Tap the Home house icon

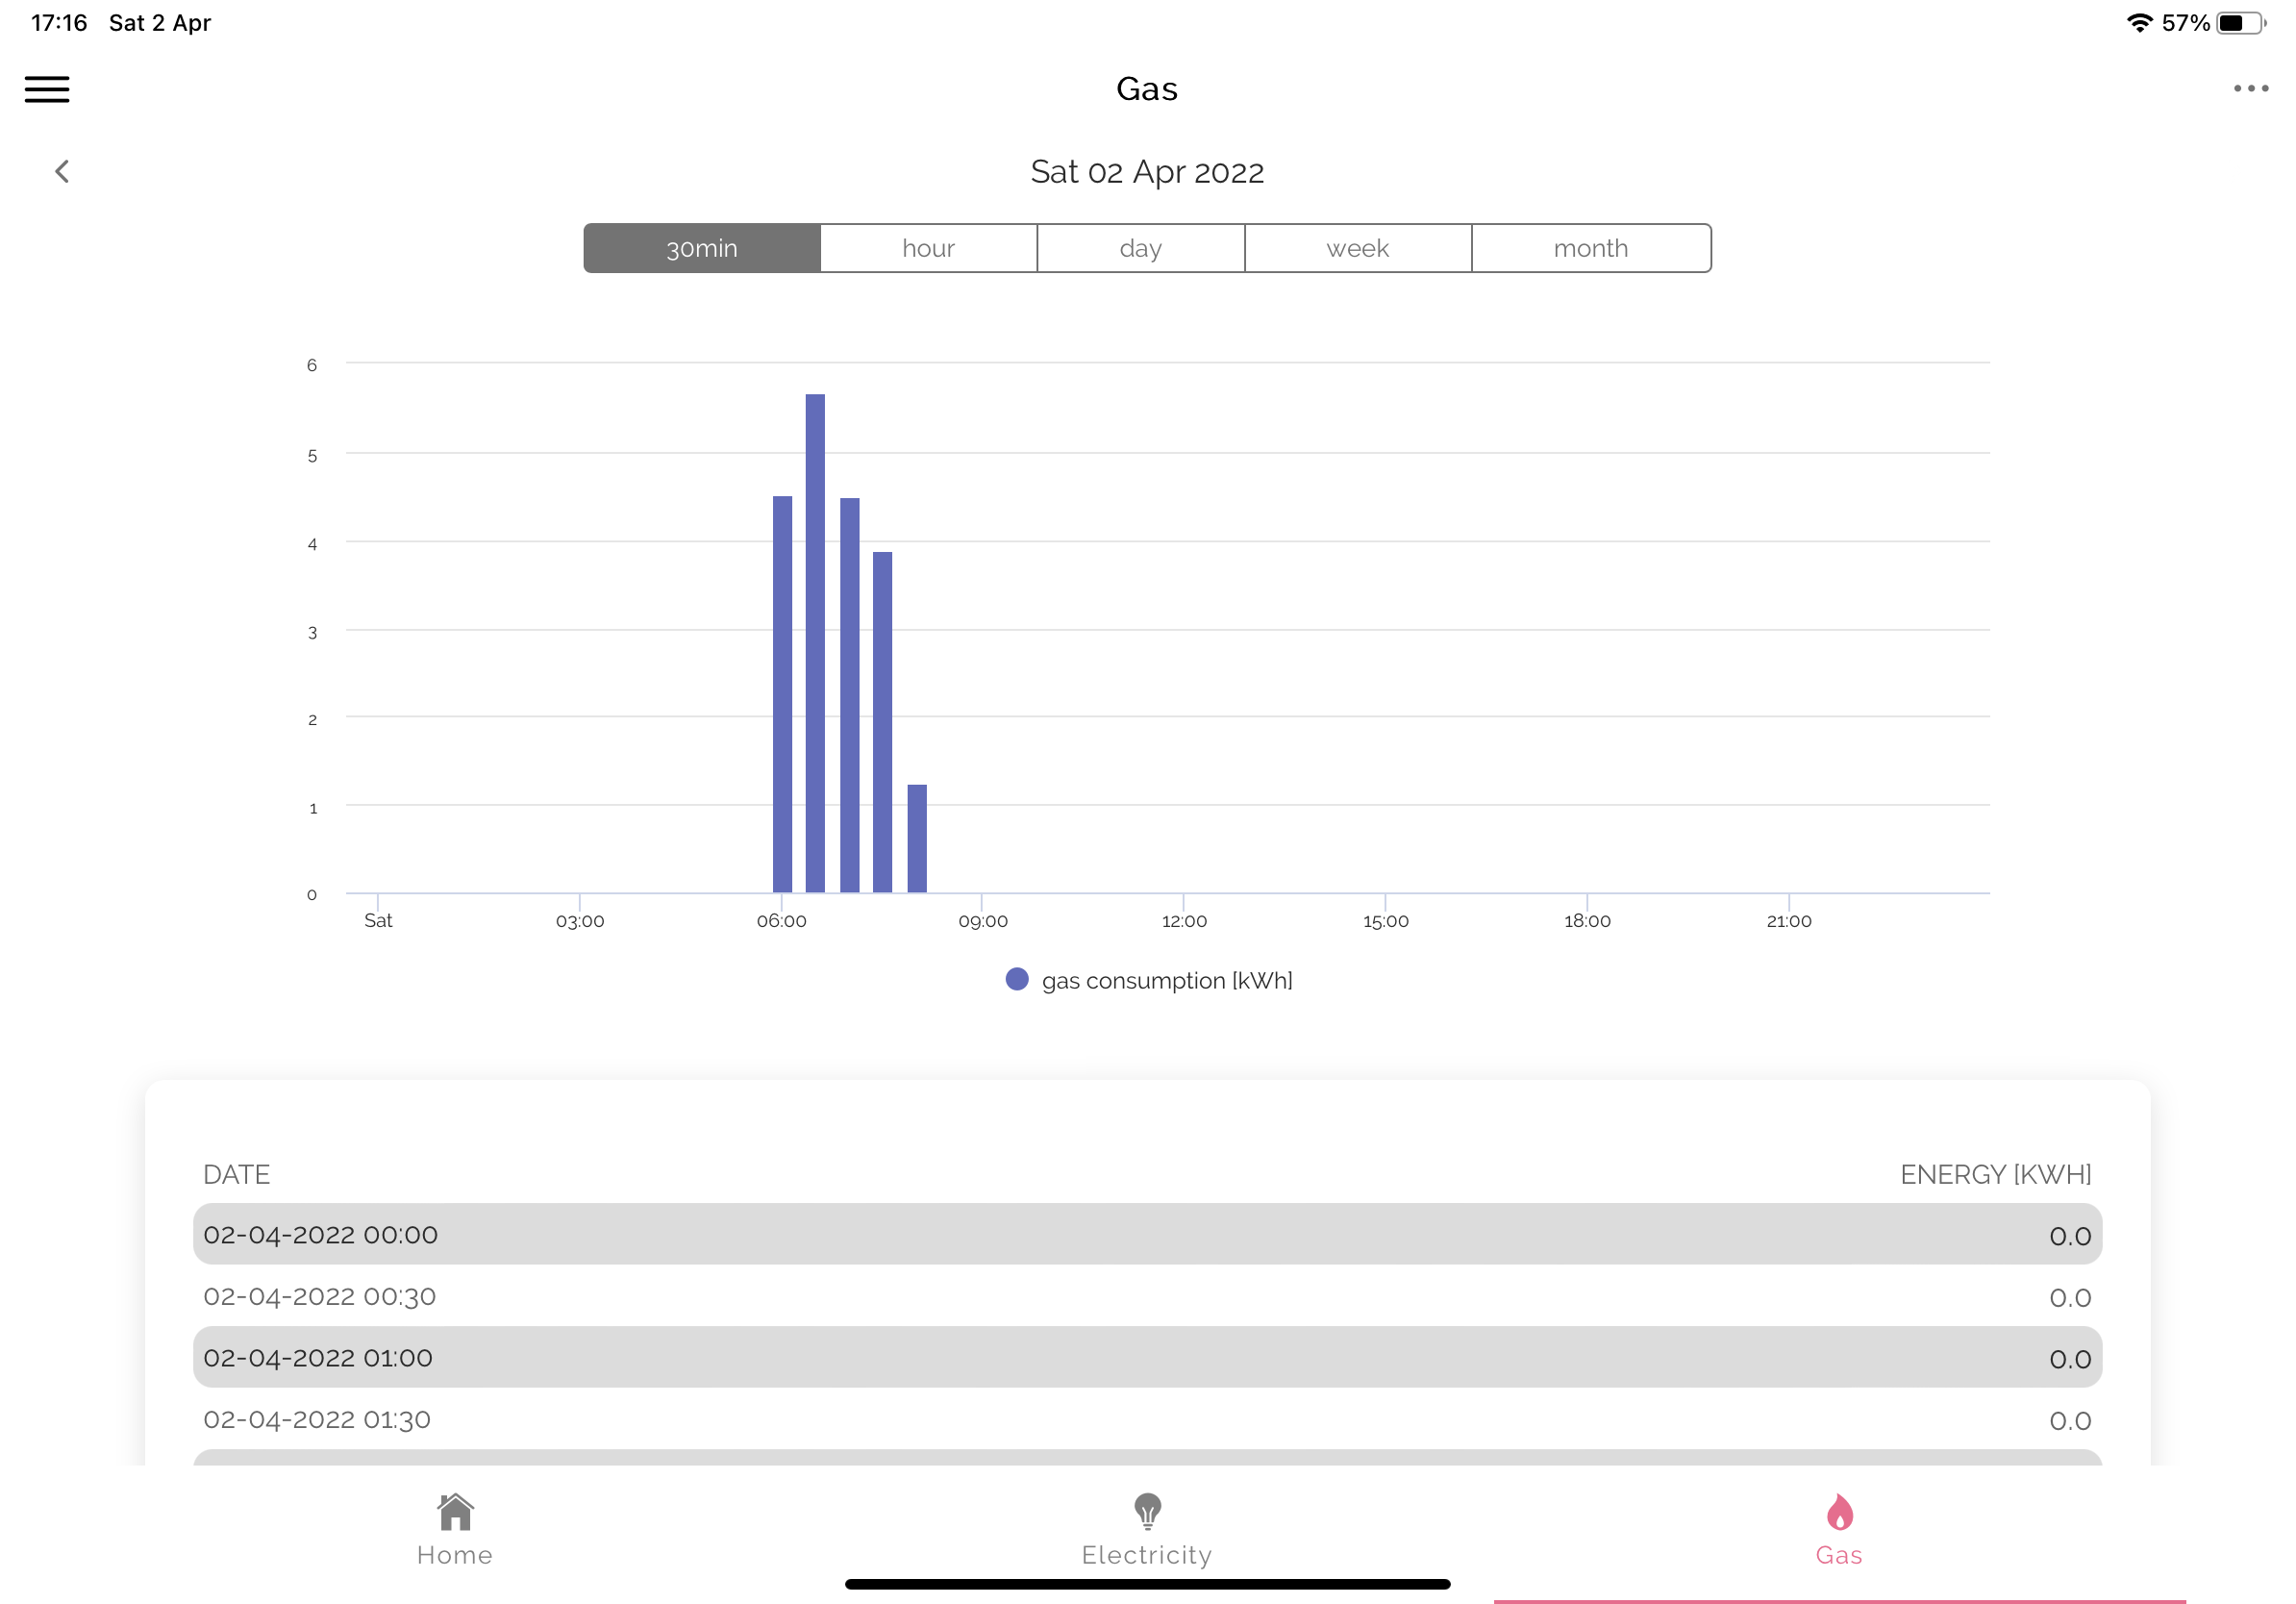pos(455,1511)
